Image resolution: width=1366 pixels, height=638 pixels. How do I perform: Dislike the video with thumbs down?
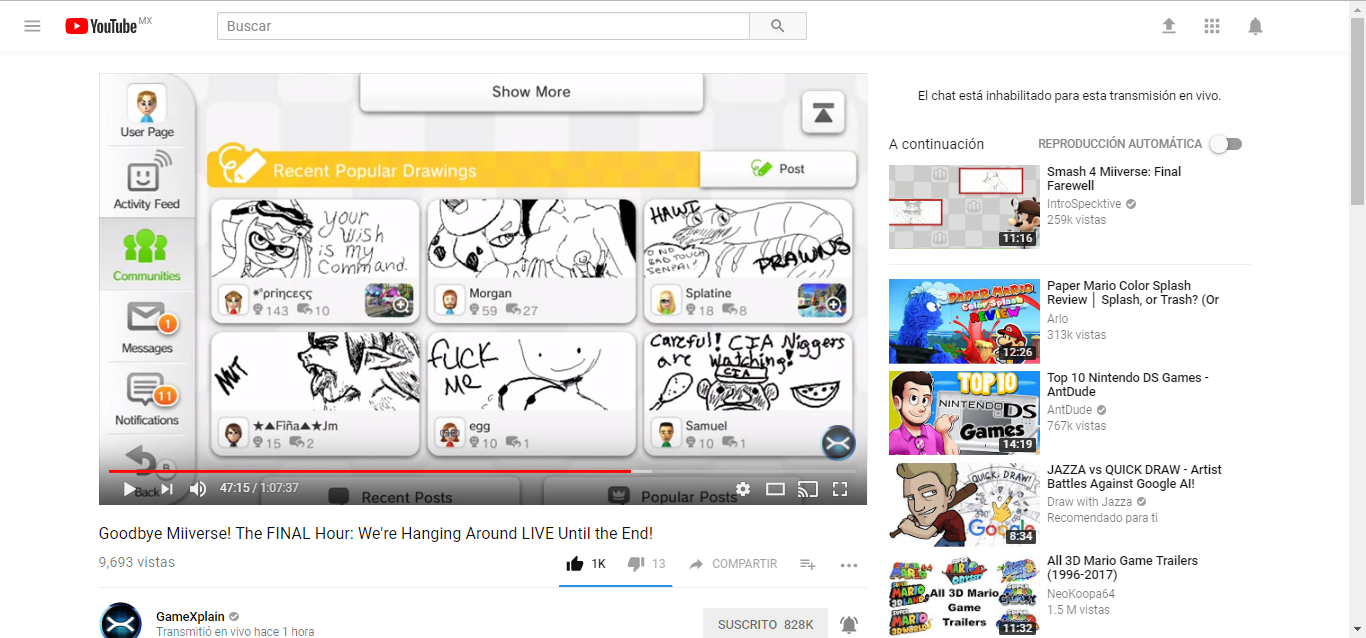pyautogui.click(x=635, y=564)
